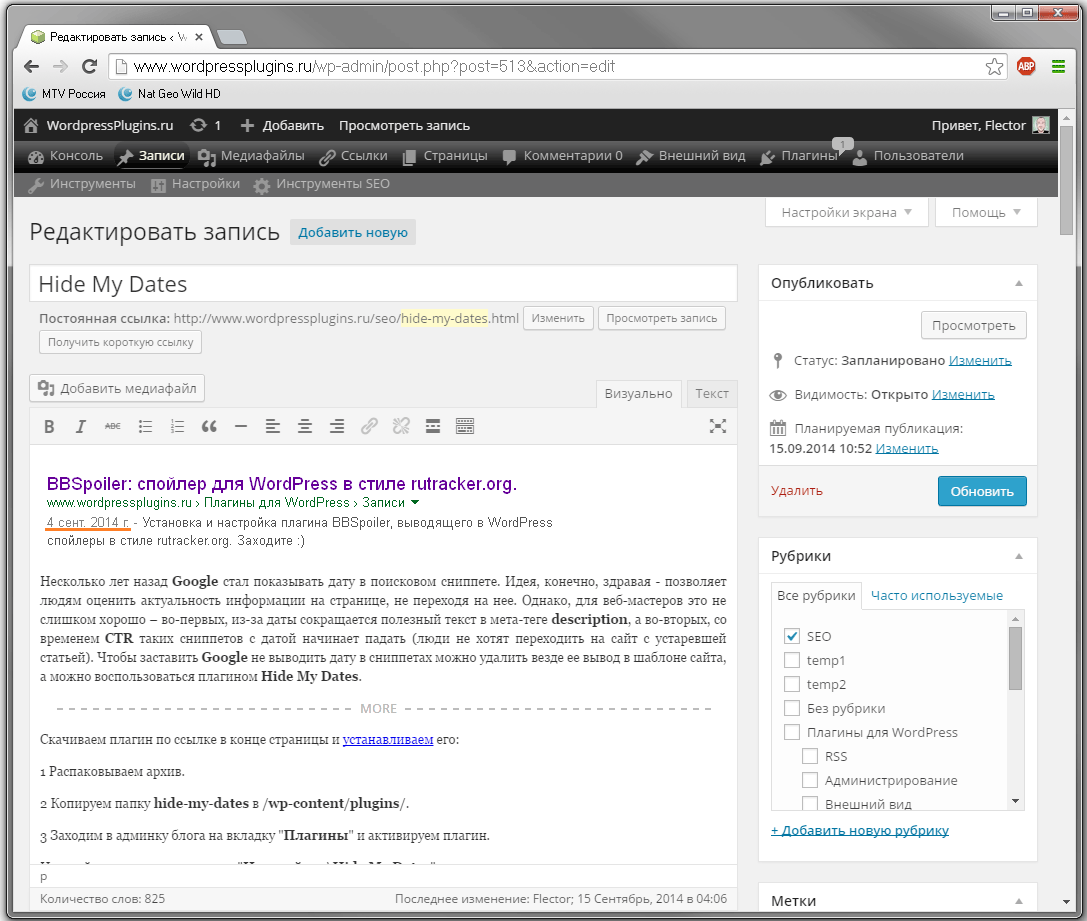Click the remove link icon
1087x921 pixels.
[x=401, y=426]
